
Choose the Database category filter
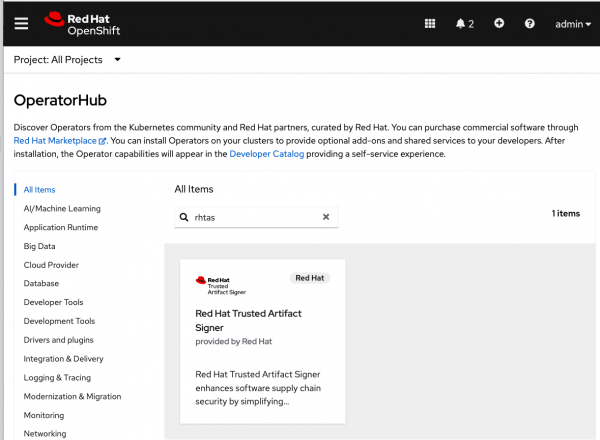(x=43, y=283)
